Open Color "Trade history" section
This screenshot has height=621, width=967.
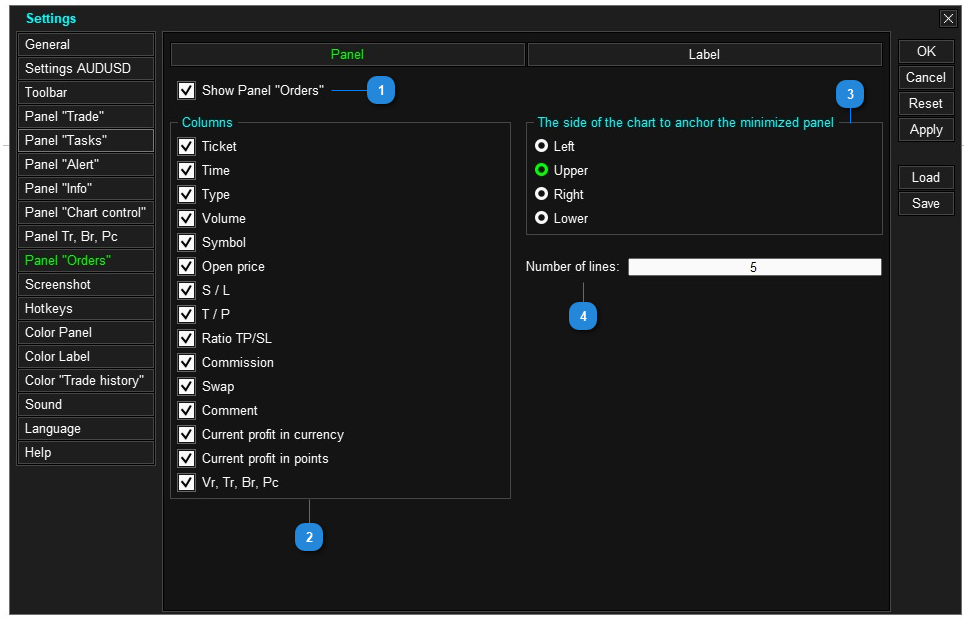86,381
